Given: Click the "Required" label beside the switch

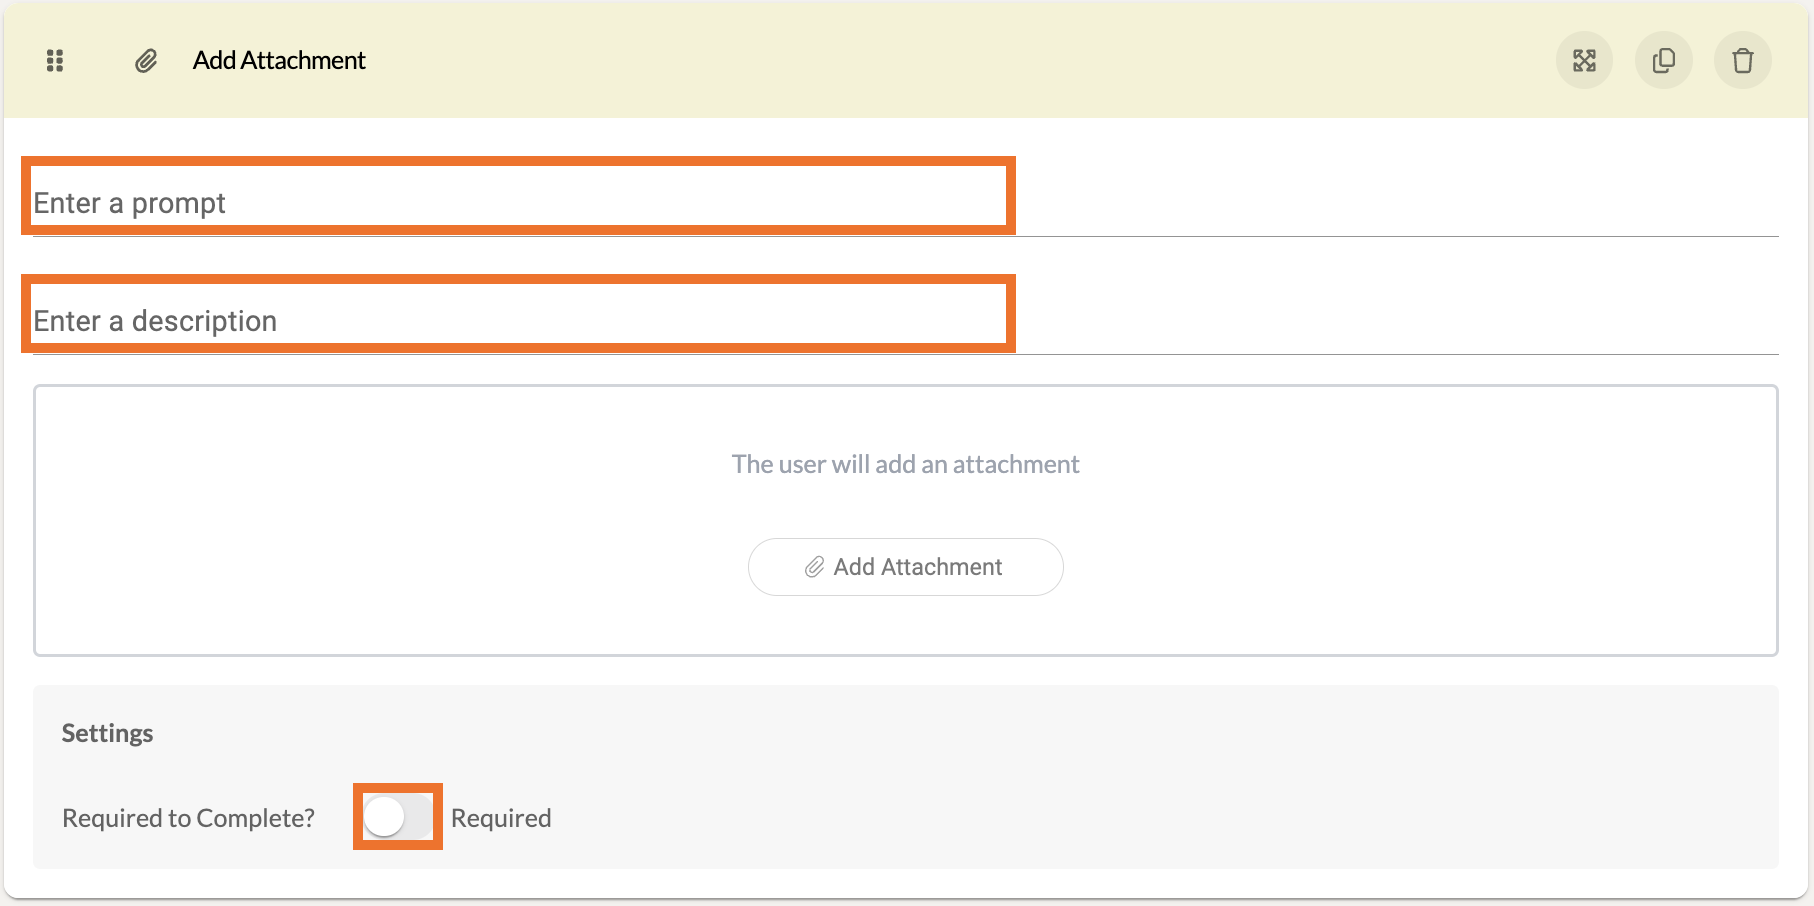Looking at the screenshot, I should (501, 818).
